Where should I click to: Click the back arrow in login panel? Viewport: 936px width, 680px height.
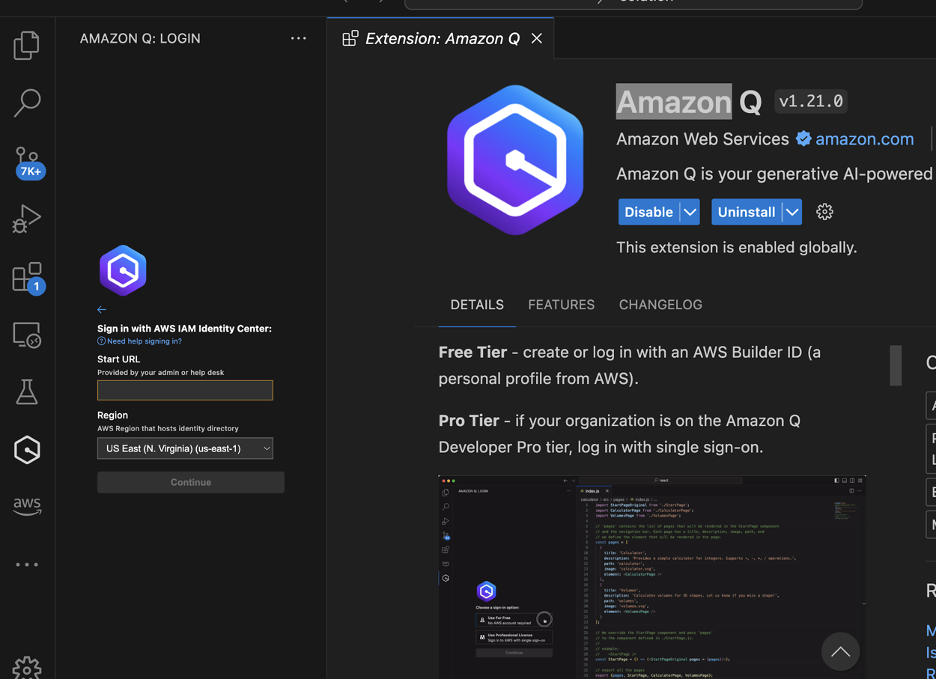tap(101, 309)
